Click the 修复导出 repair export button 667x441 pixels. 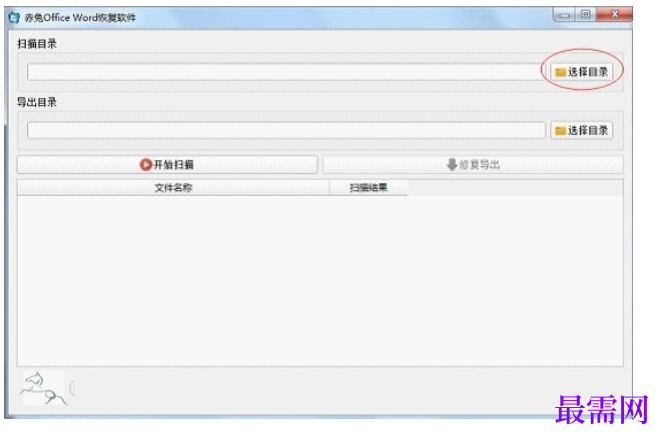point(473,165)
